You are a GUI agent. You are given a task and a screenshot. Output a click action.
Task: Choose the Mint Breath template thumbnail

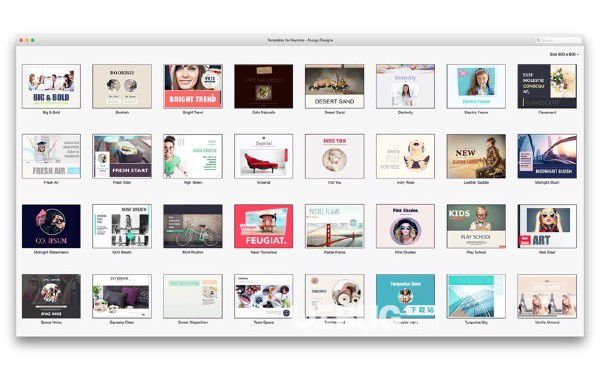point(122,226)
